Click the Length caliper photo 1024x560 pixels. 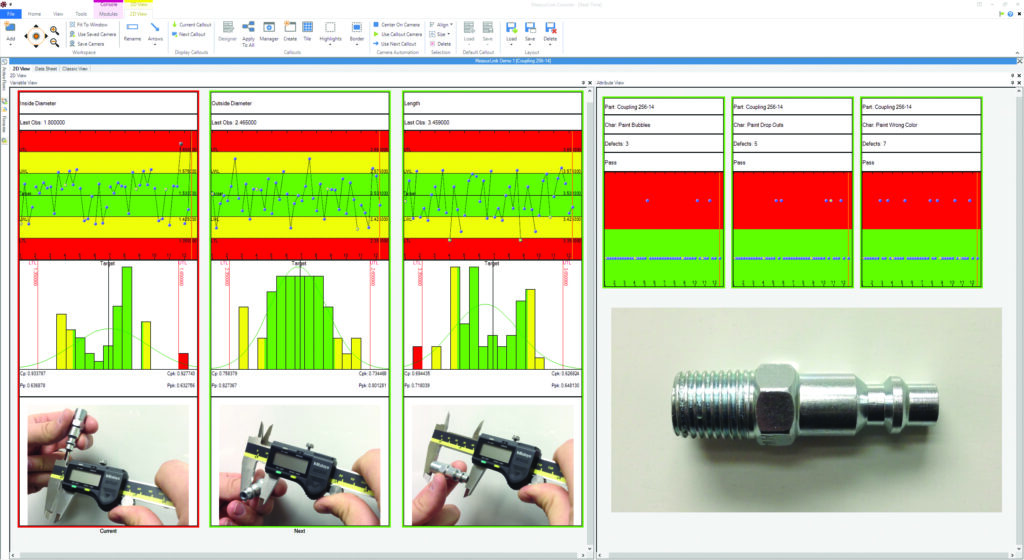[x=492, y=465]
